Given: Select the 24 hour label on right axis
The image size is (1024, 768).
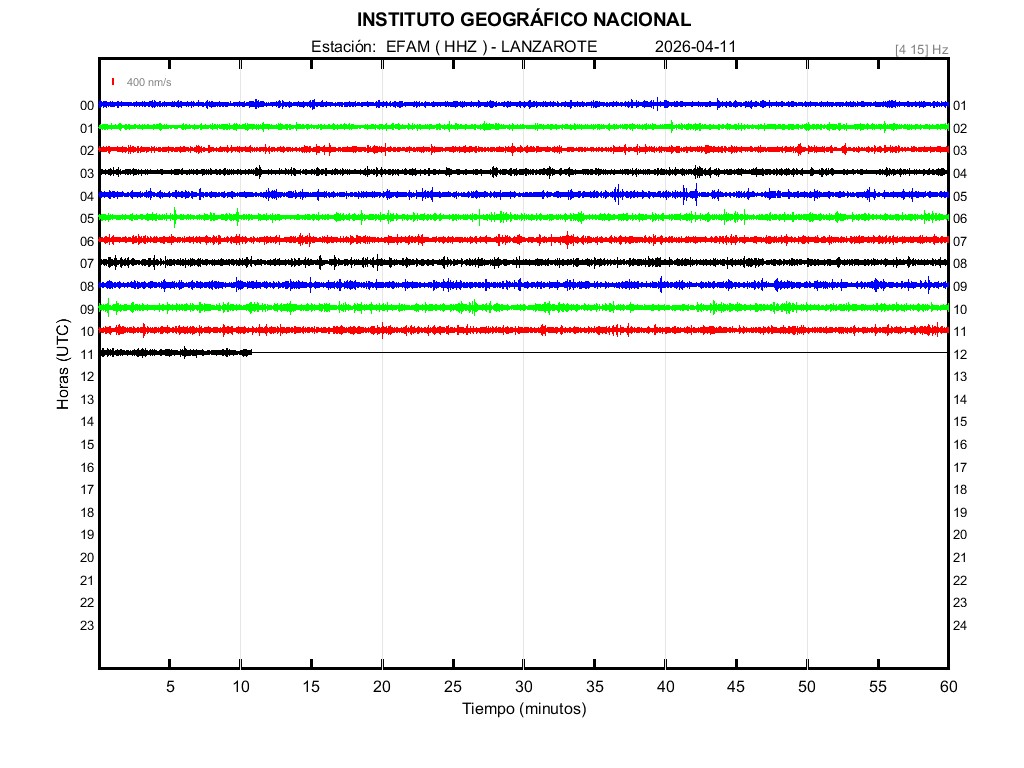Looking at the screenshot, I should point(959,626).
